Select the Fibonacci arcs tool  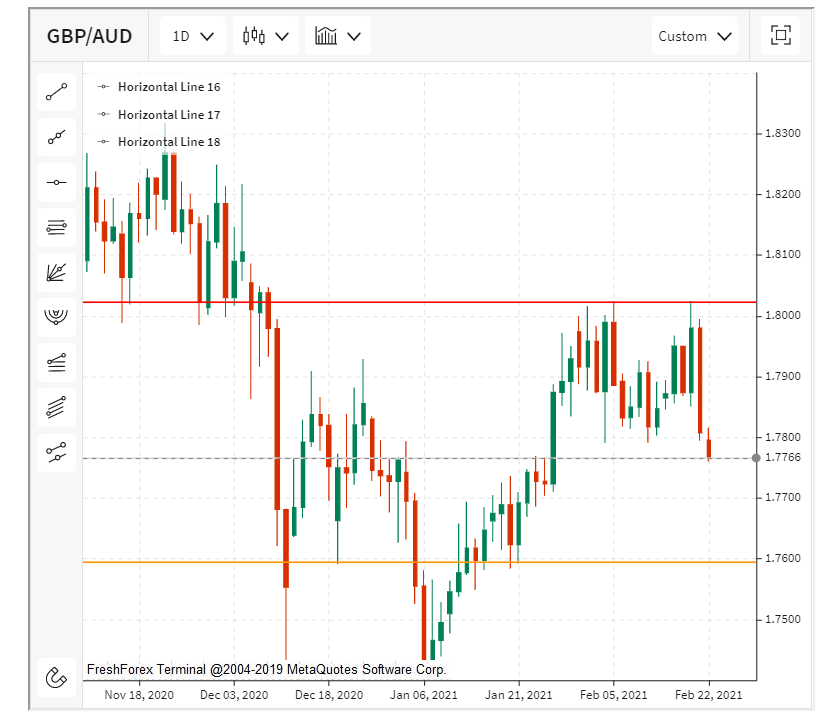[x=56, y=318]
